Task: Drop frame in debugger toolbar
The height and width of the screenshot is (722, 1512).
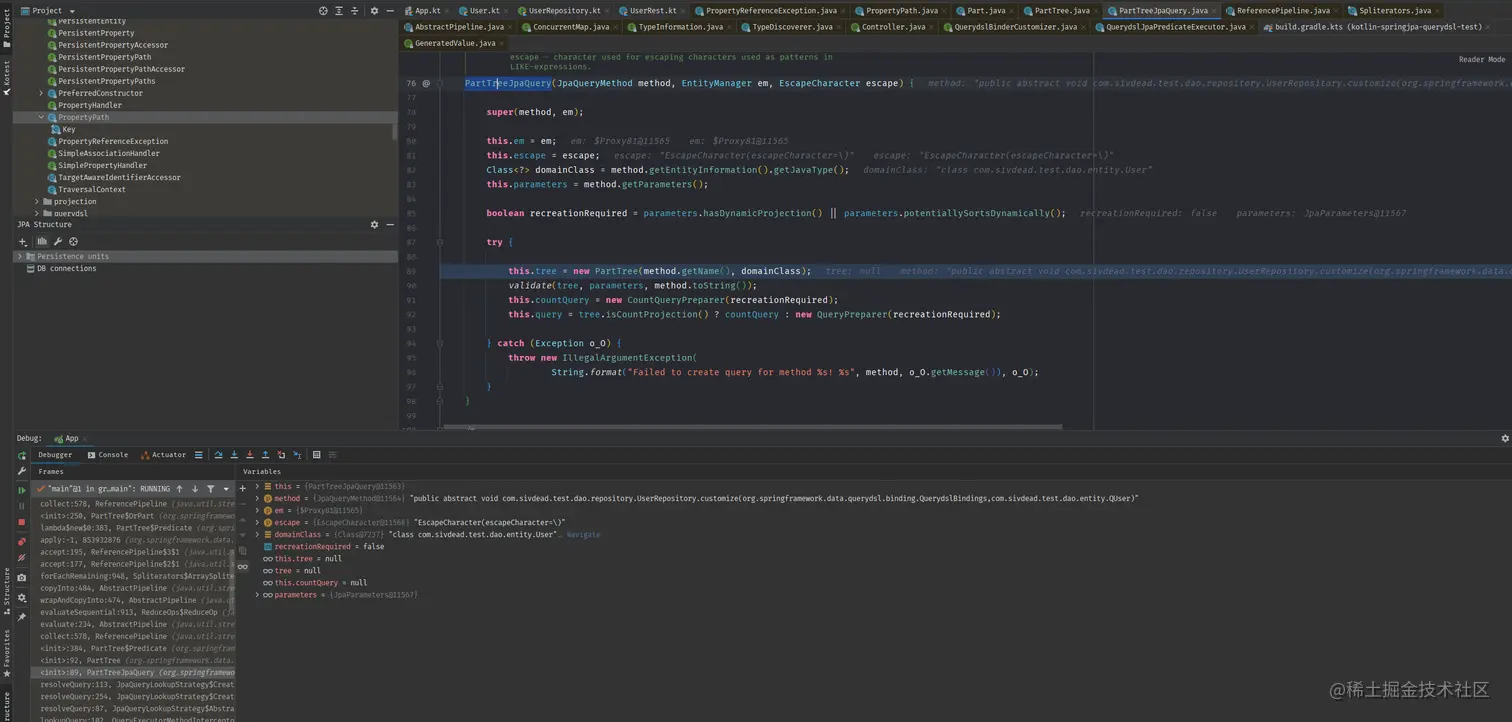Action: (x=281, y=455)
